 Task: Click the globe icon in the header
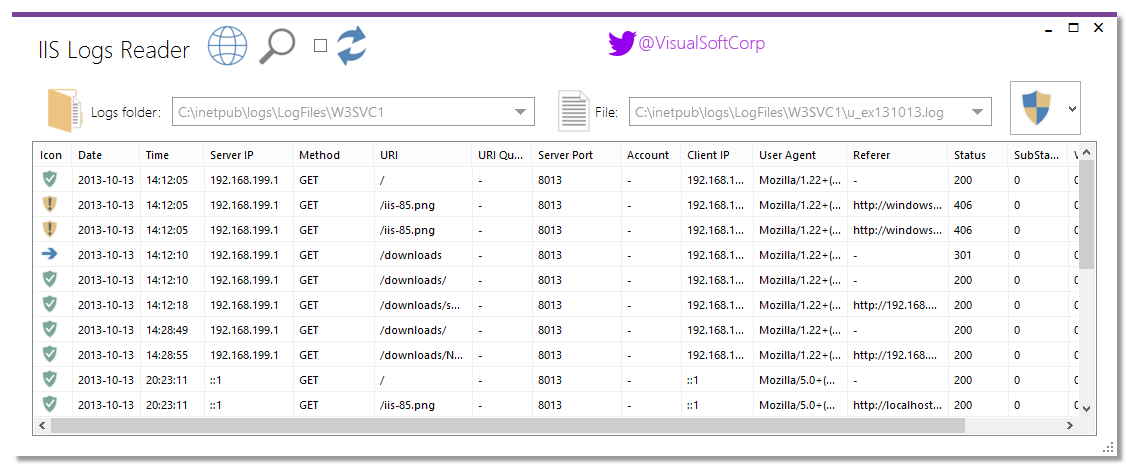(x=227, y=46)
